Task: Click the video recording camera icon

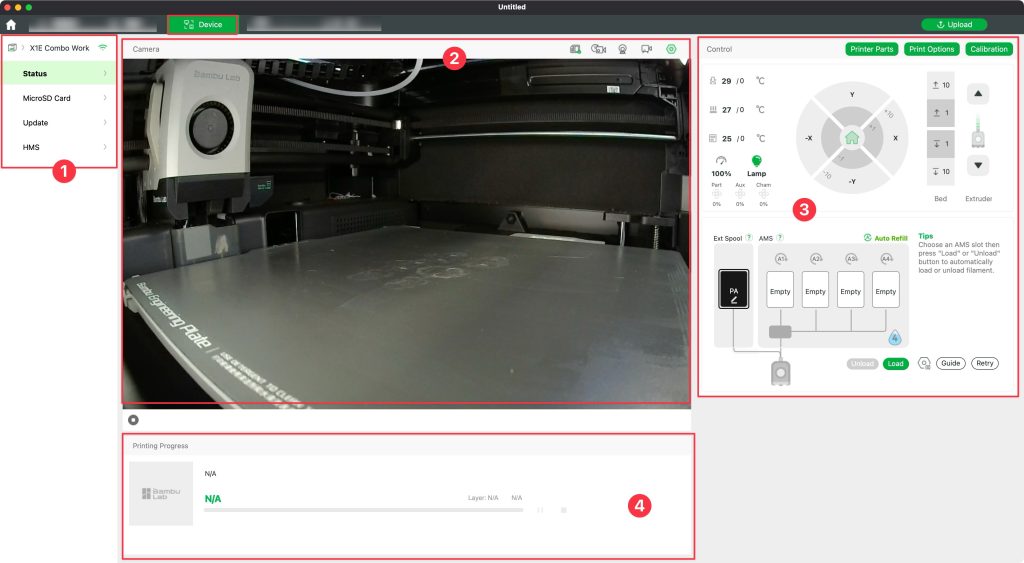Action: pos(646,48)
